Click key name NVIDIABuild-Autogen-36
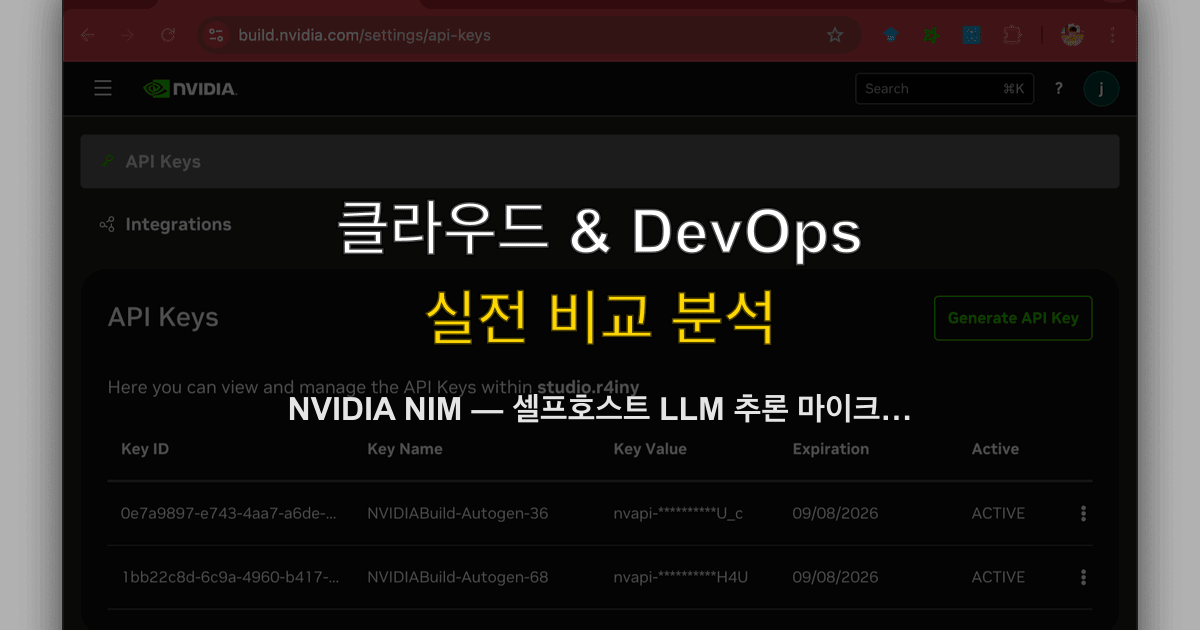The height and width of the screenshot is (630, 1200). coord(458,514)
